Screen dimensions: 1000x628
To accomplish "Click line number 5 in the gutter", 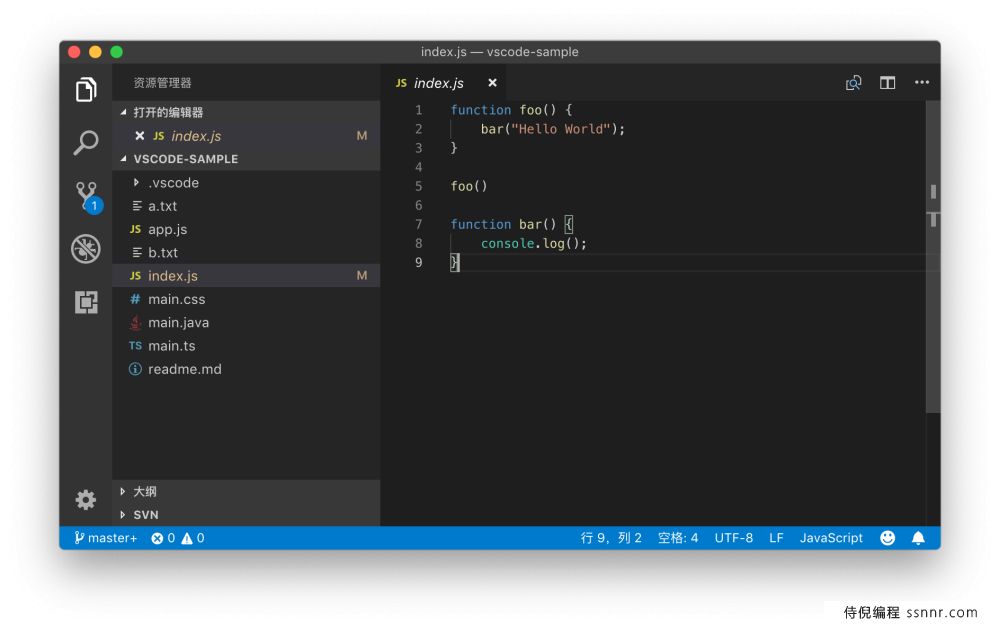I will click(x=419, y=186).
